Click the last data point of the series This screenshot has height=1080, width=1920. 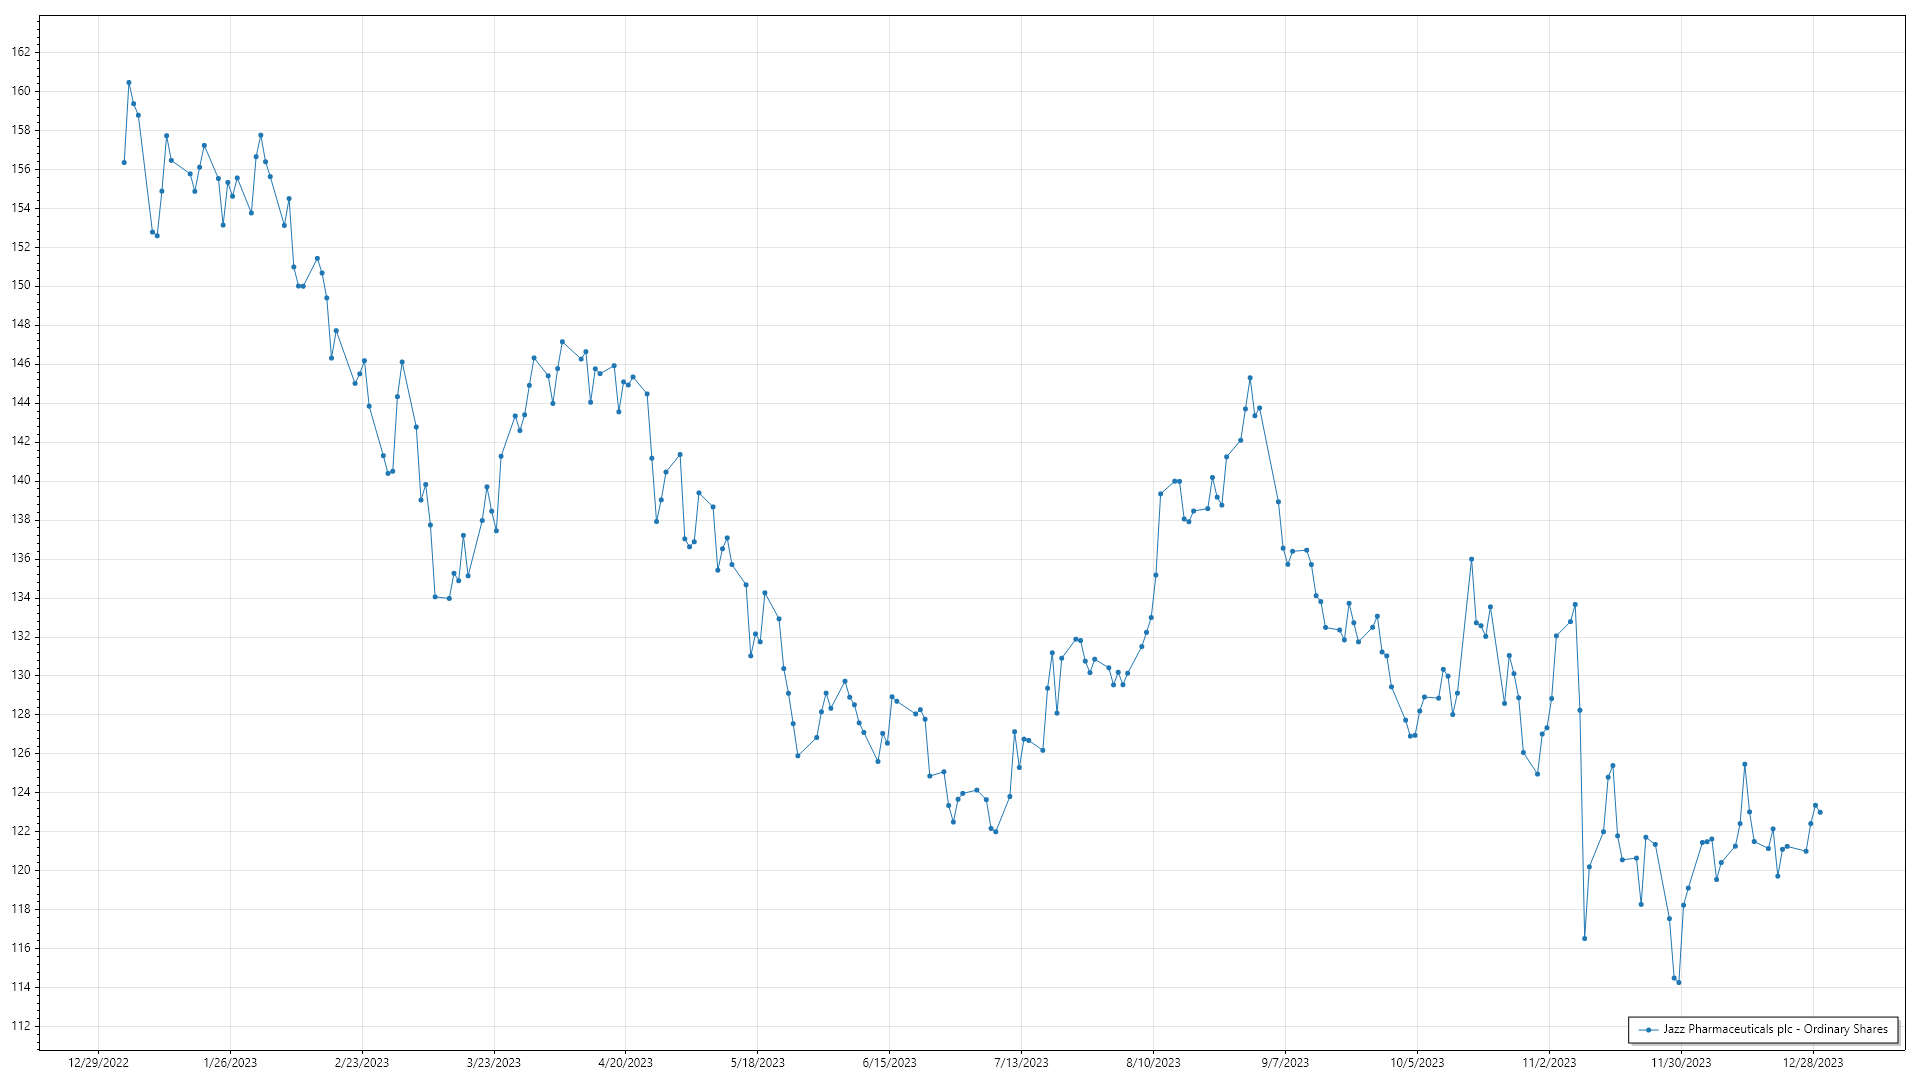(x=1820, y=812)
